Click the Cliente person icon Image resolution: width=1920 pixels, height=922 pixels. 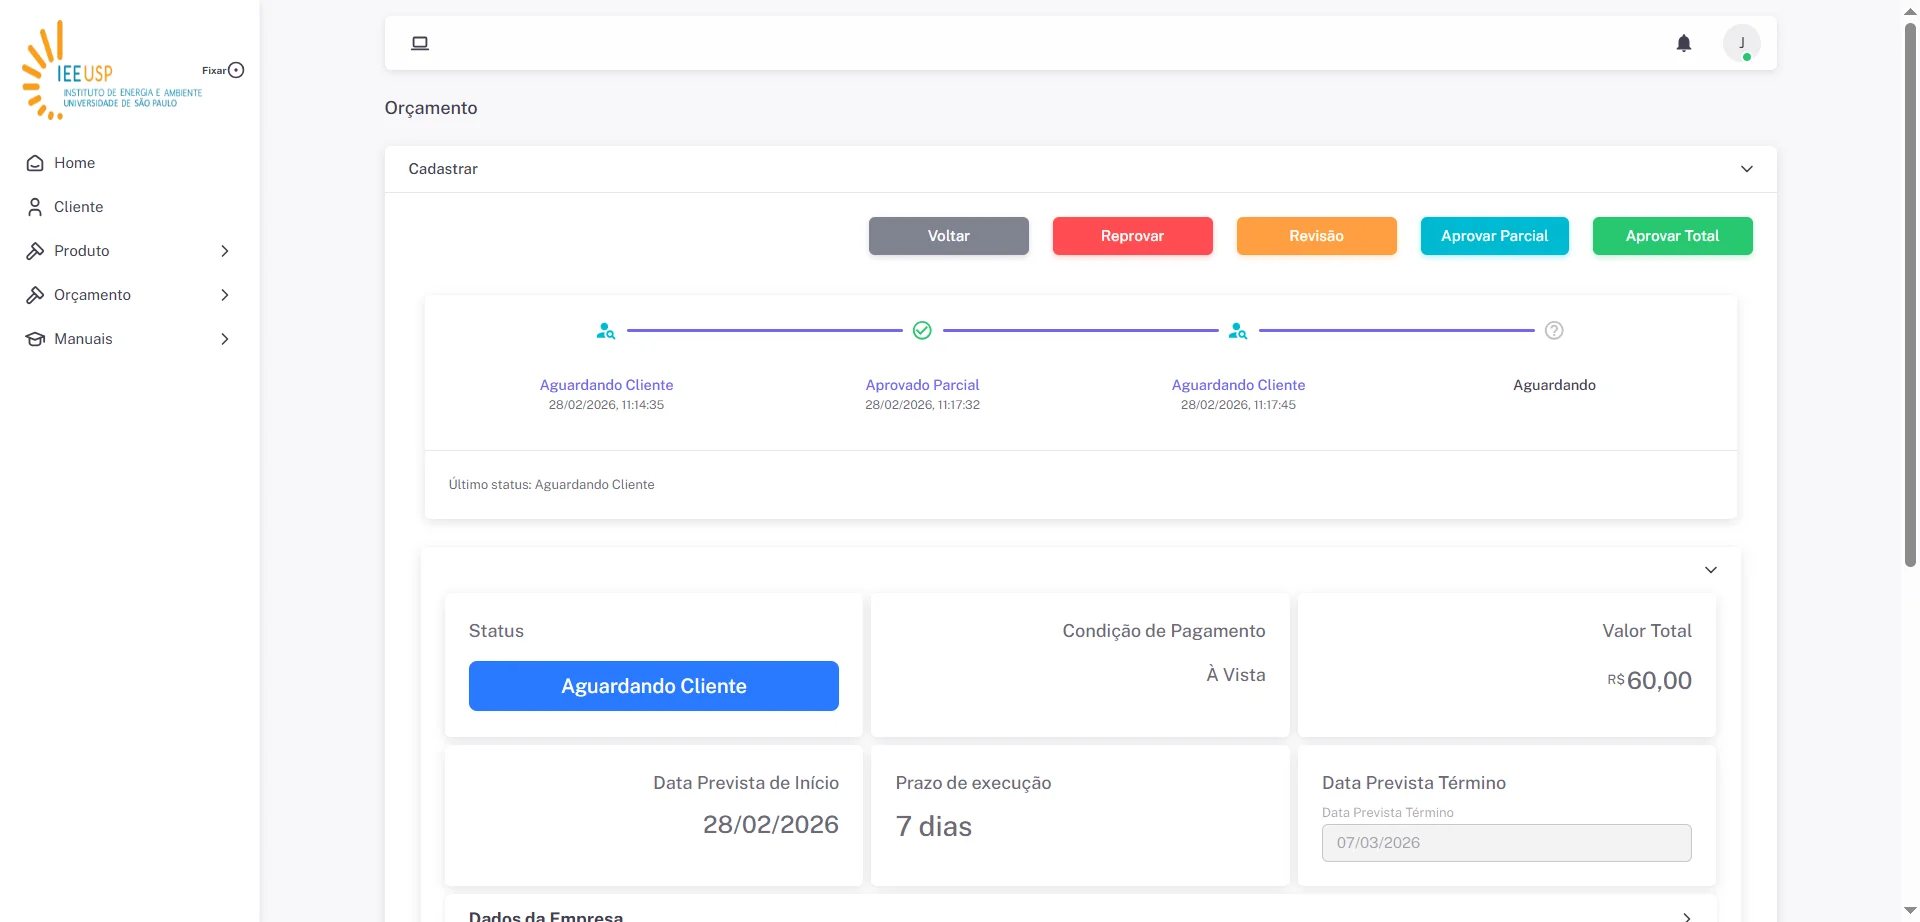click(x=35, y=207)
